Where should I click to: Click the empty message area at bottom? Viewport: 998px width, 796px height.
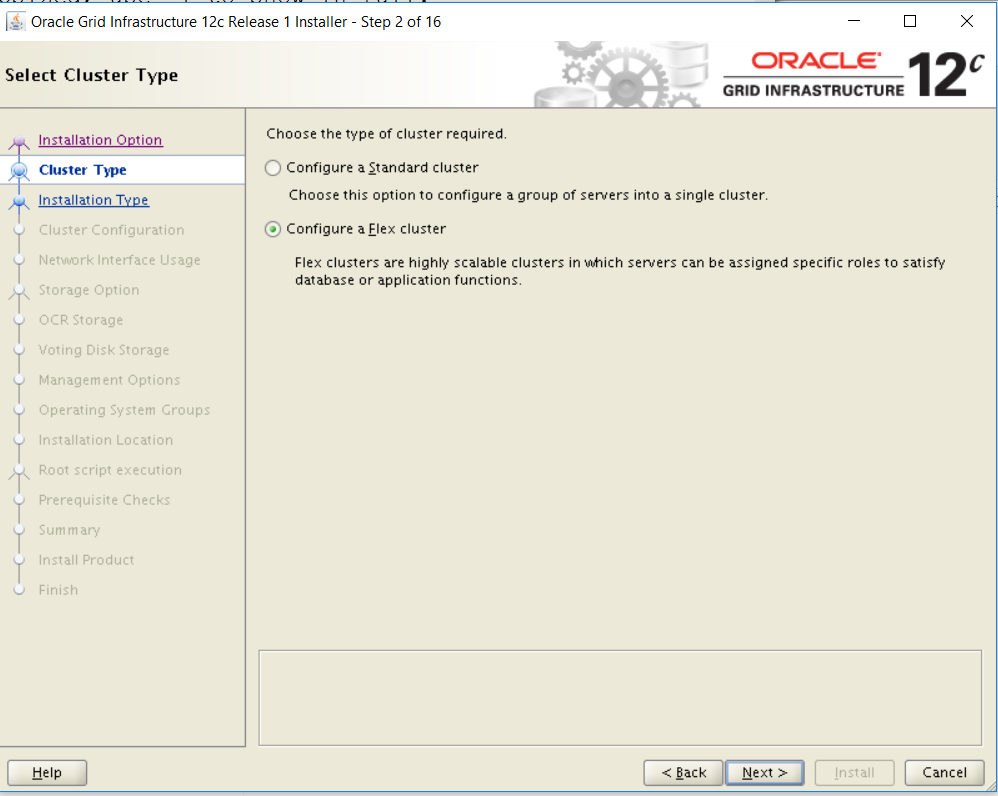pos(620,698)
